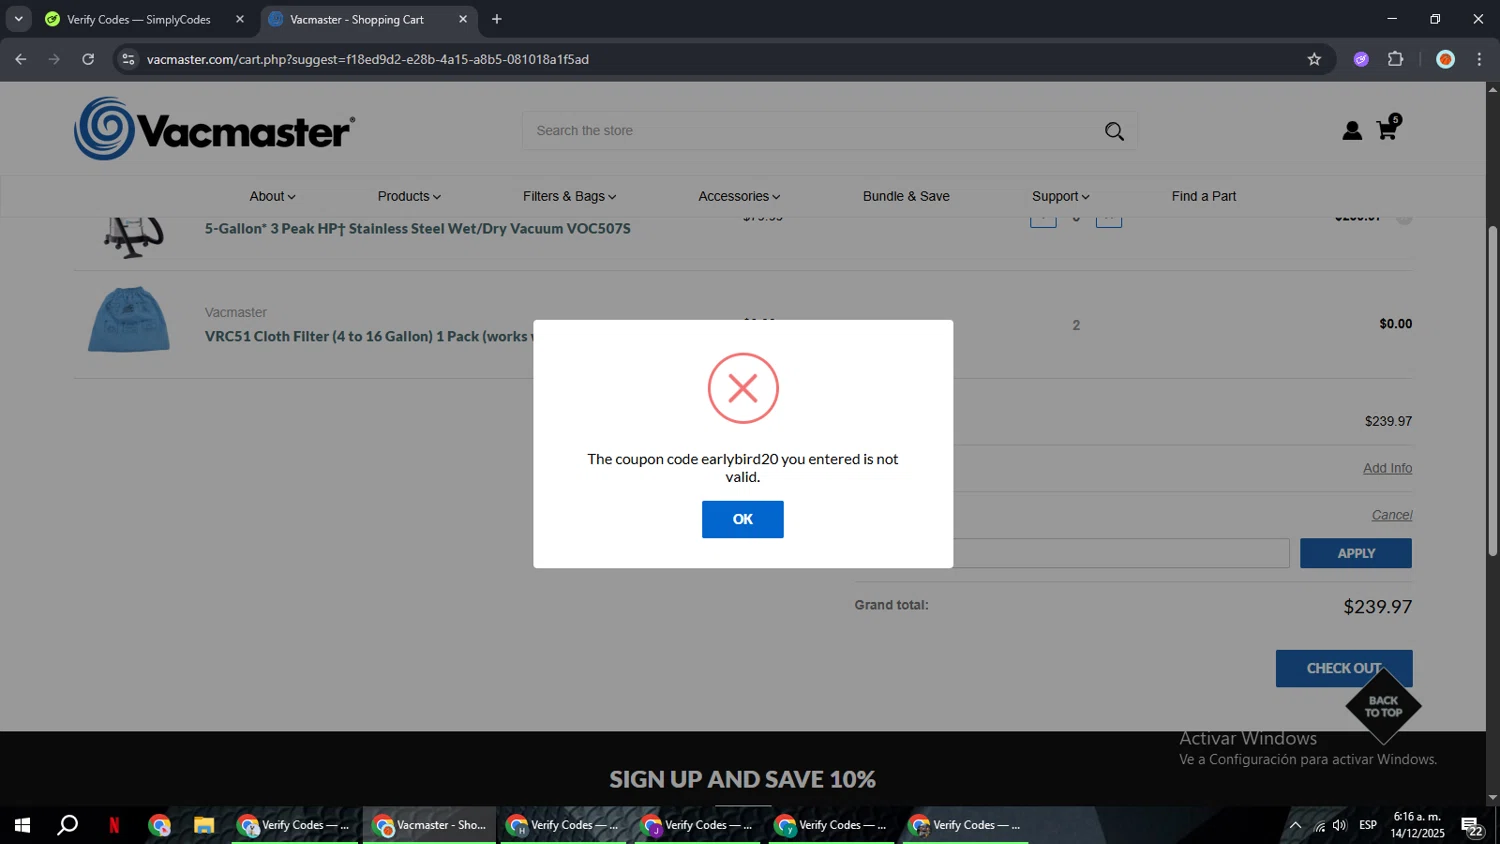Open the notification center icon
The width and height of the screenshot is (1500, 844).
(1472, 826)
